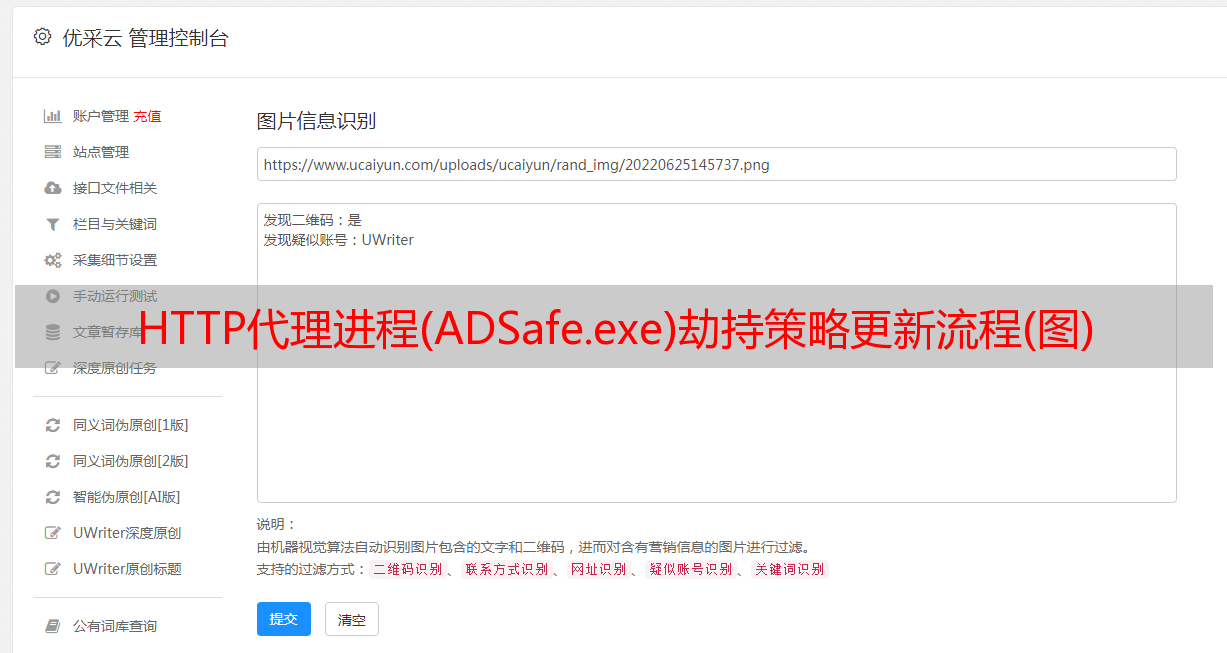Click the server icon for 站点管理
Image resolution: width=1227 pixels, height=653 pixels.
[x=53, y=152]
